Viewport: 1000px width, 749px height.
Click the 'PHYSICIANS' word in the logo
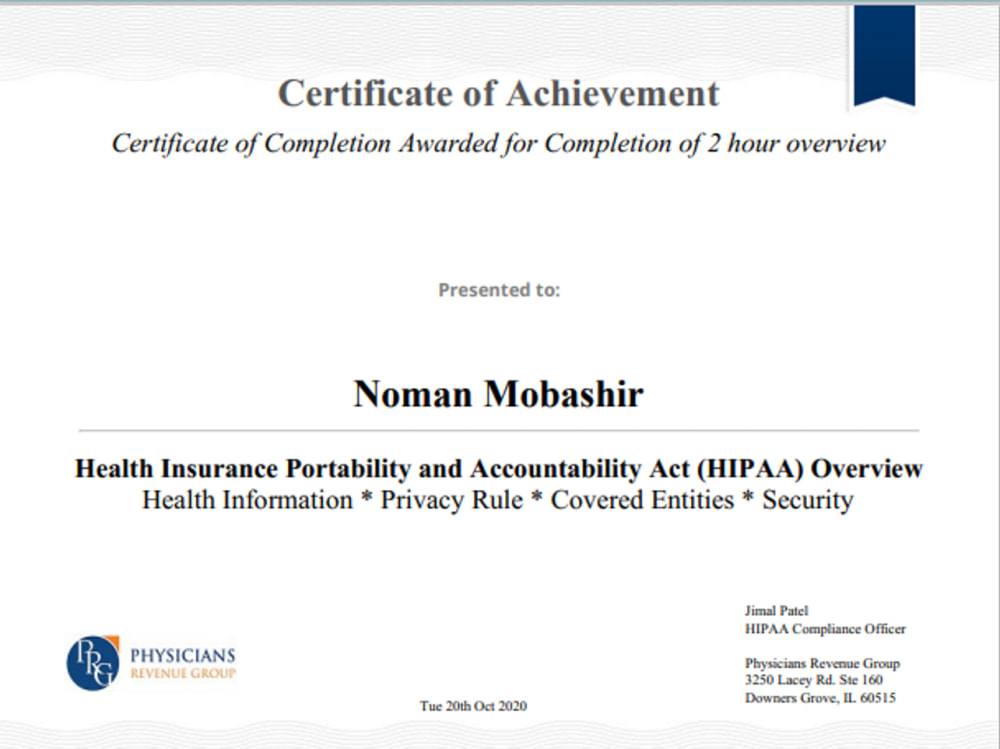point(182,656)
